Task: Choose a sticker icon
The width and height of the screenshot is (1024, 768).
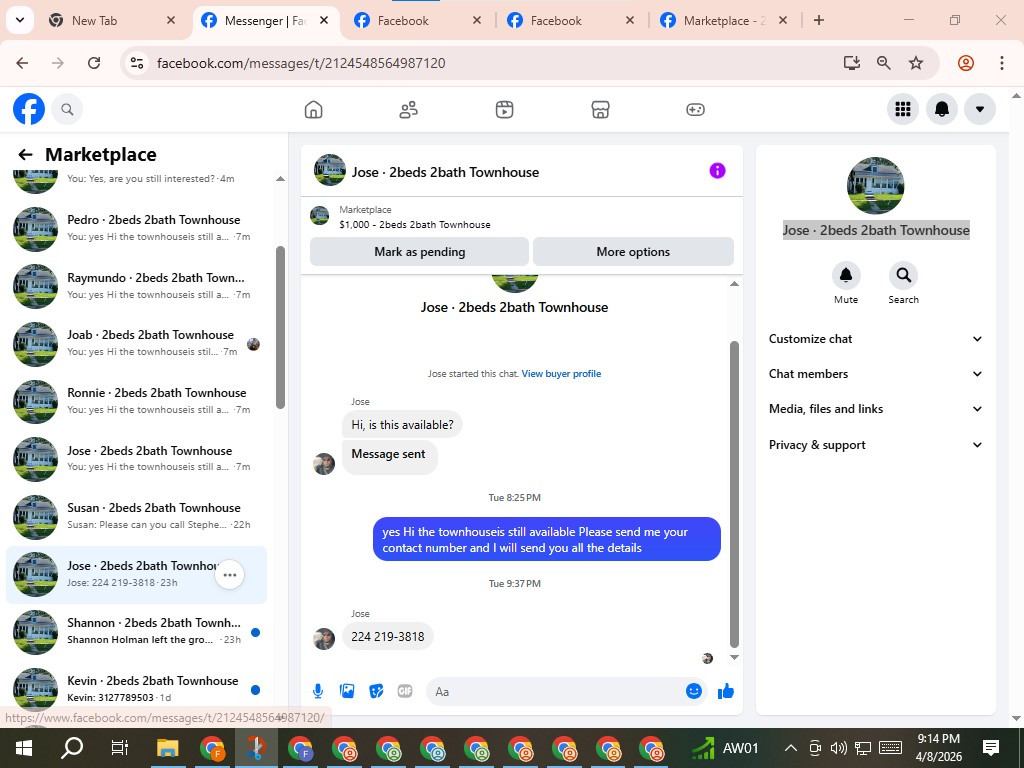Action: [x=376, y=691]
